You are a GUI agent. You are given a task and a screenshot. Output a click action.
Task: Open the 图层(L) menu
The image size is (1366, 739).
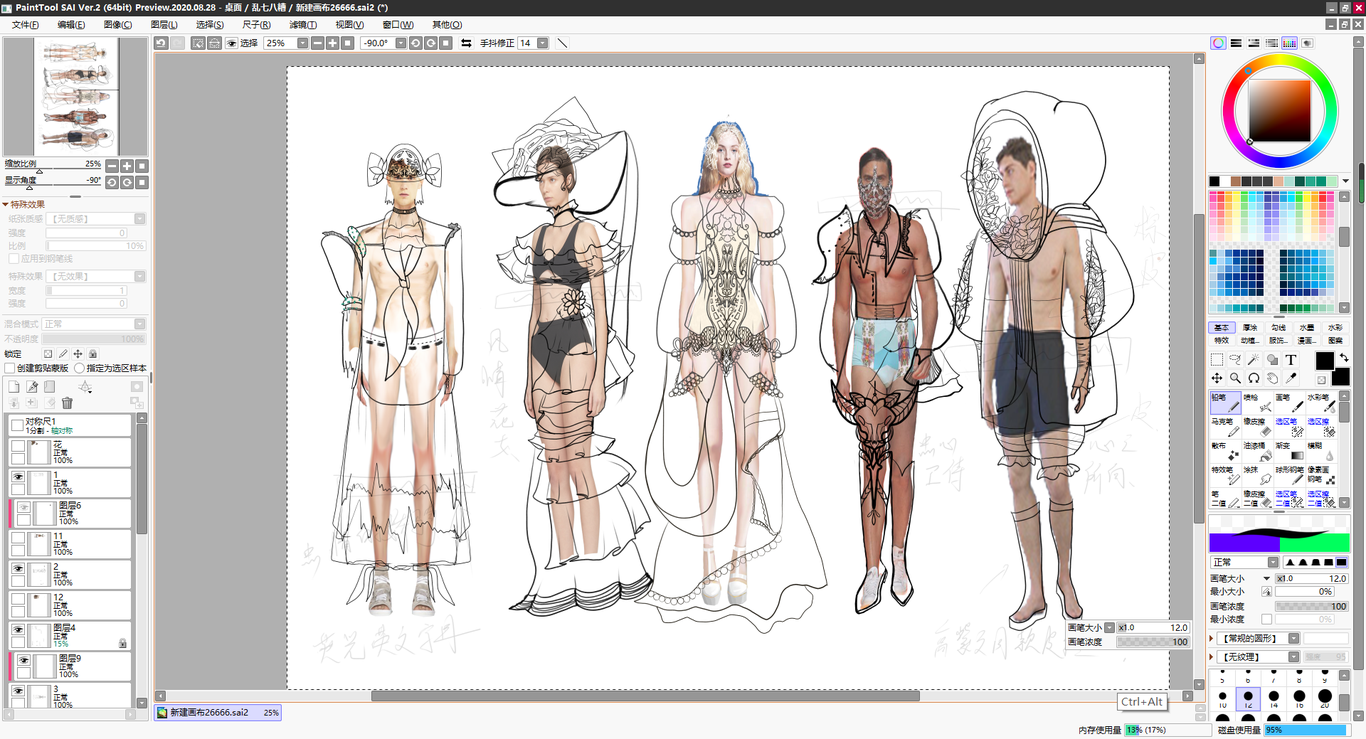click(164, 24)
